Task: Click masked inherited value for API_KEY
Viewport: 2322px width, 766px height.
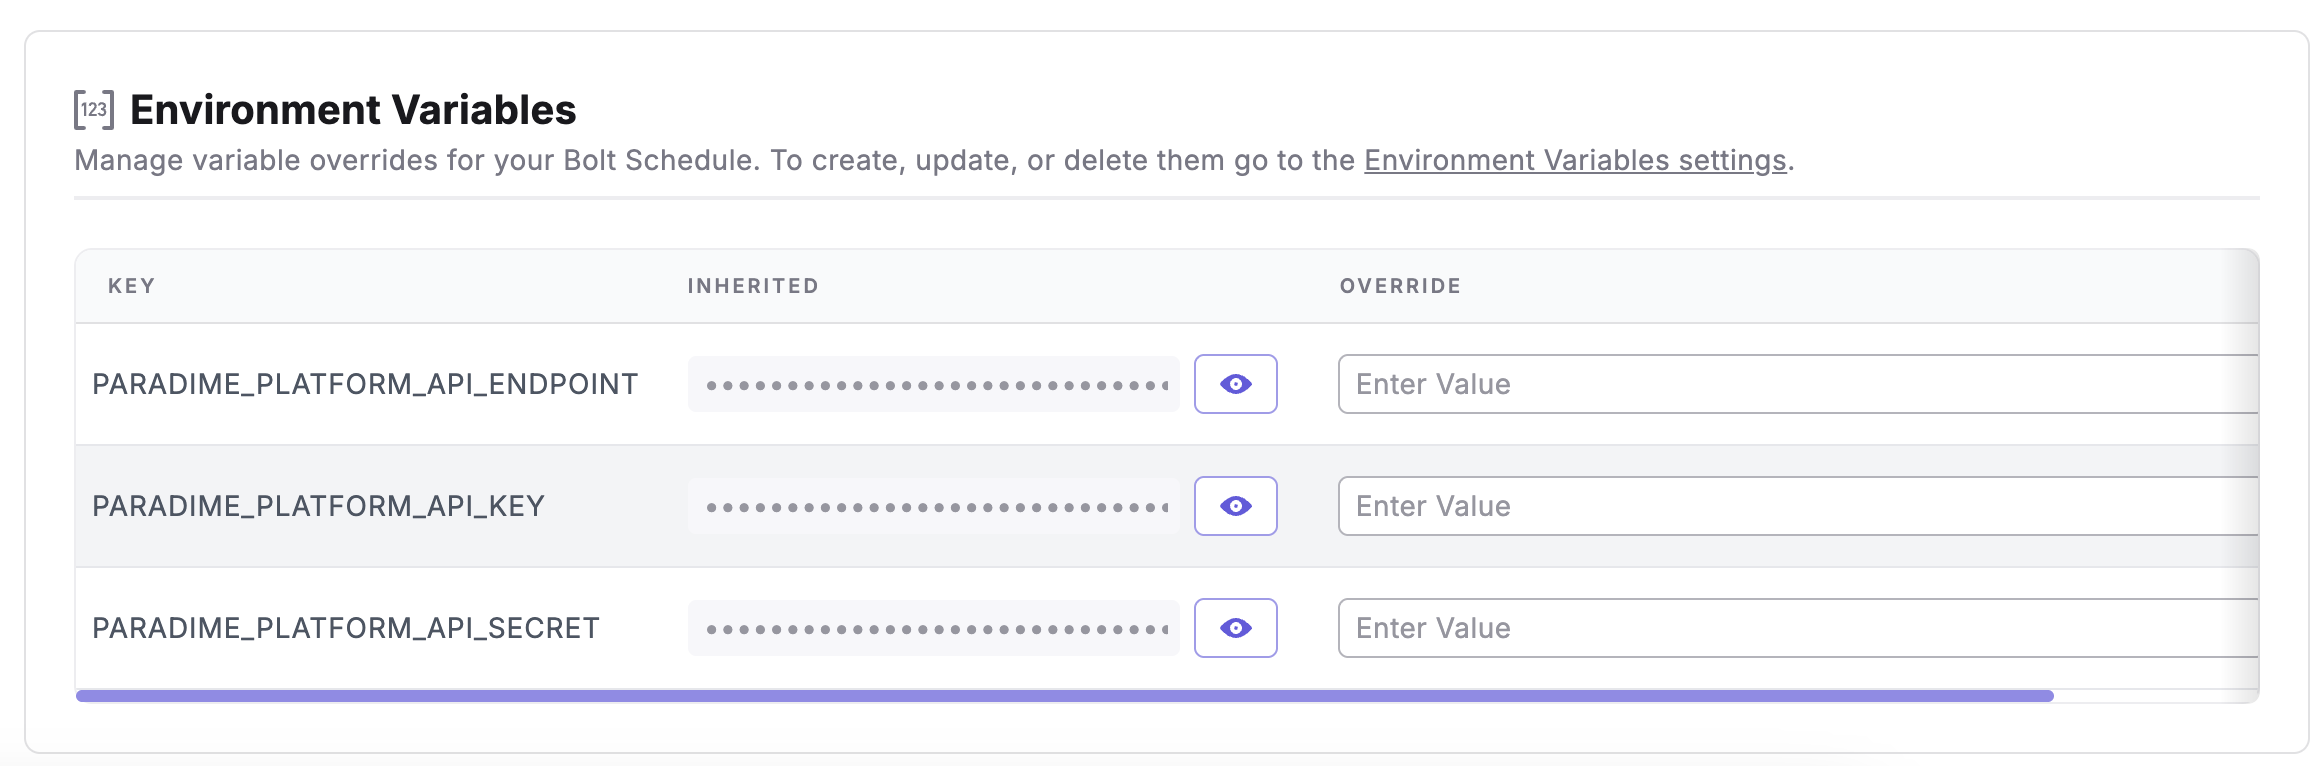Action: coord(933,507)
